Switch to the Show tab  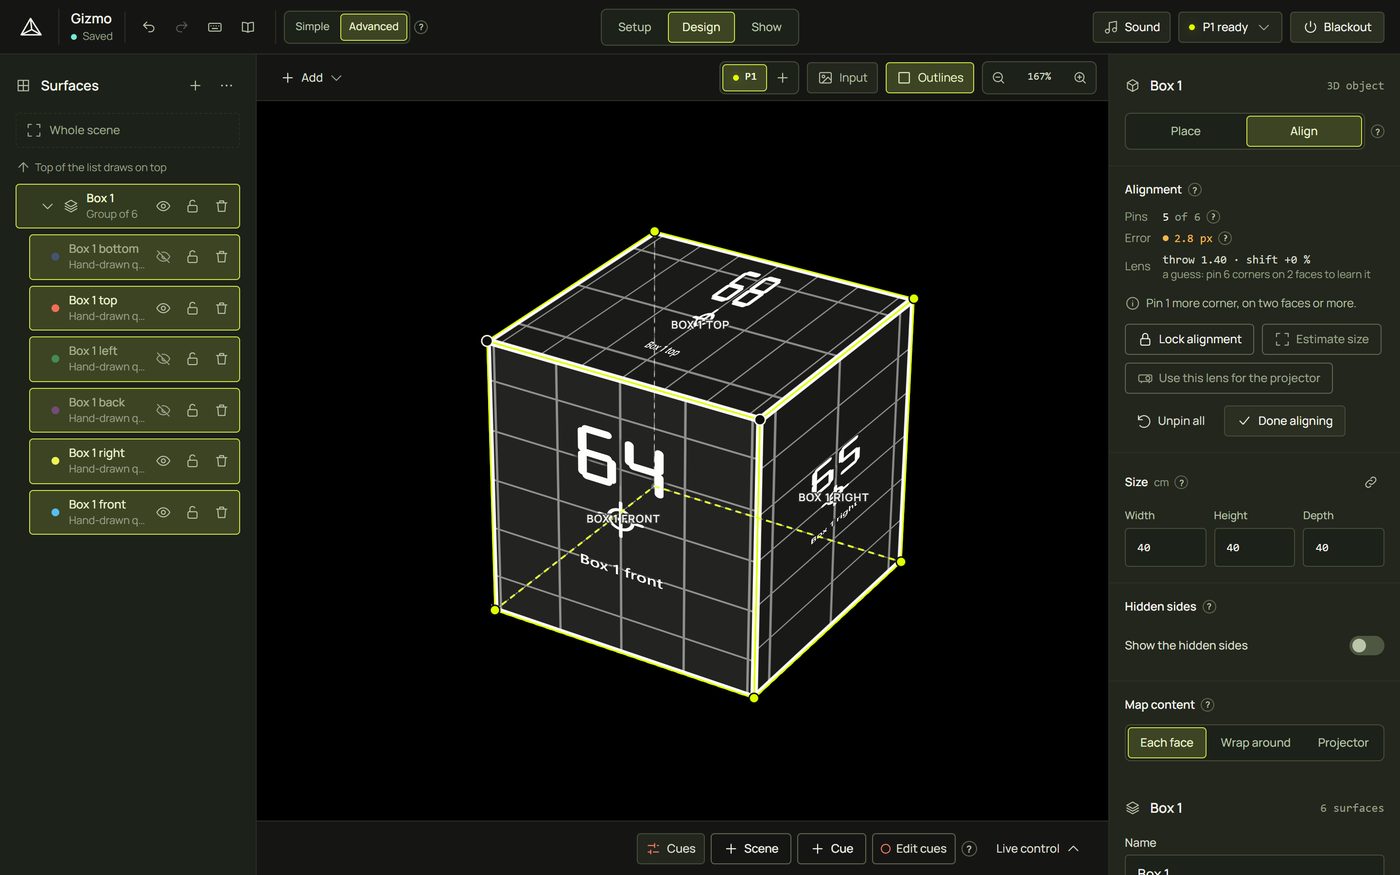click(x=766, y=27)
